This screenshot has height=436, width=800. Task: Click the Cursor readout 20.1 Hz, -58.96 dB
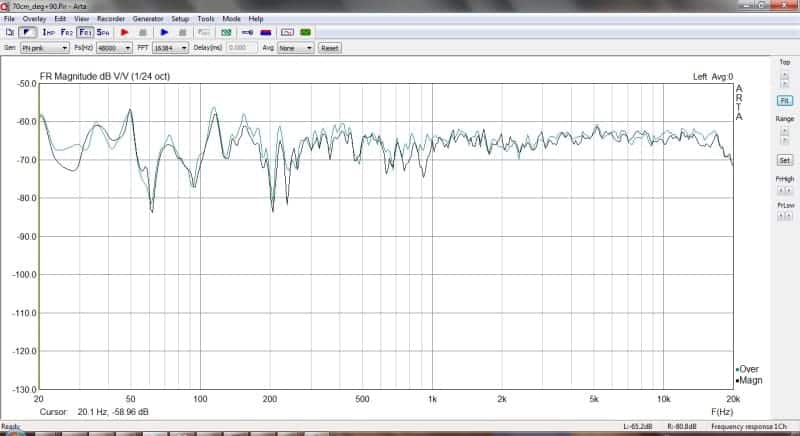pyautogui.click(x=94, y=412)
